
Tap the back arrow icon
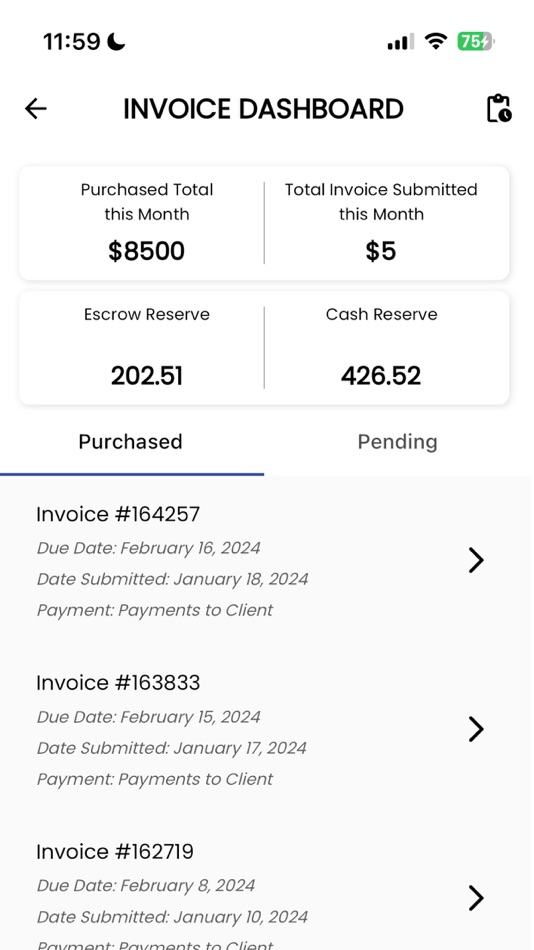(36, 109)
